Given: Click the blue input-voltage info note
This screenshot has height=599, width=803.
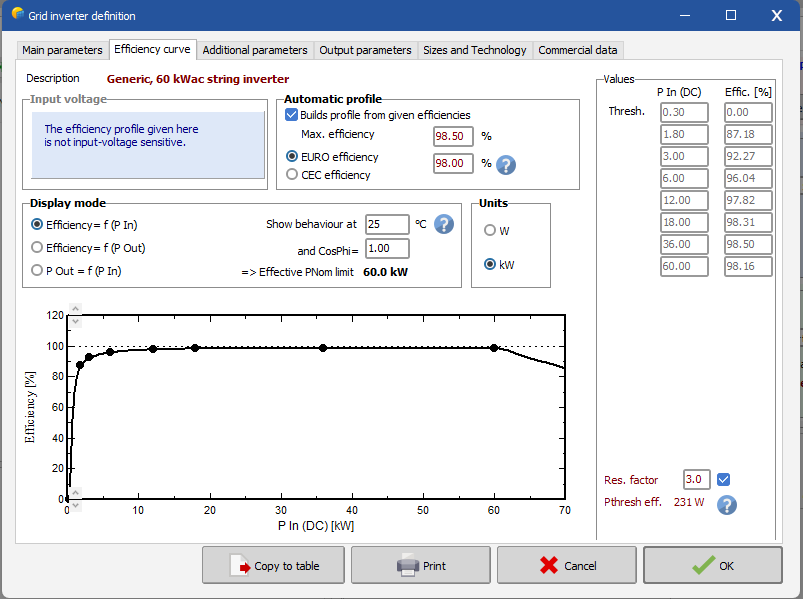Looking at the screenshot, I should [x=148, y=145].
